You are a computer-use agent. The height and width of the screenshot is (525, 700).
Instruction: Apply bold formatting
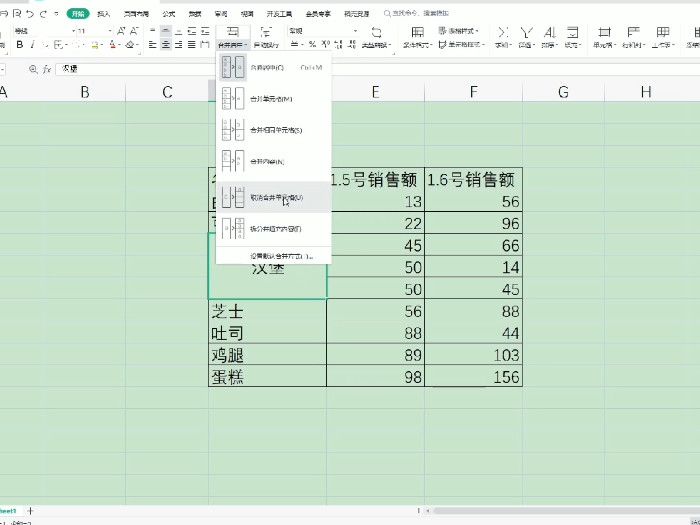click(x=20, y=44)
